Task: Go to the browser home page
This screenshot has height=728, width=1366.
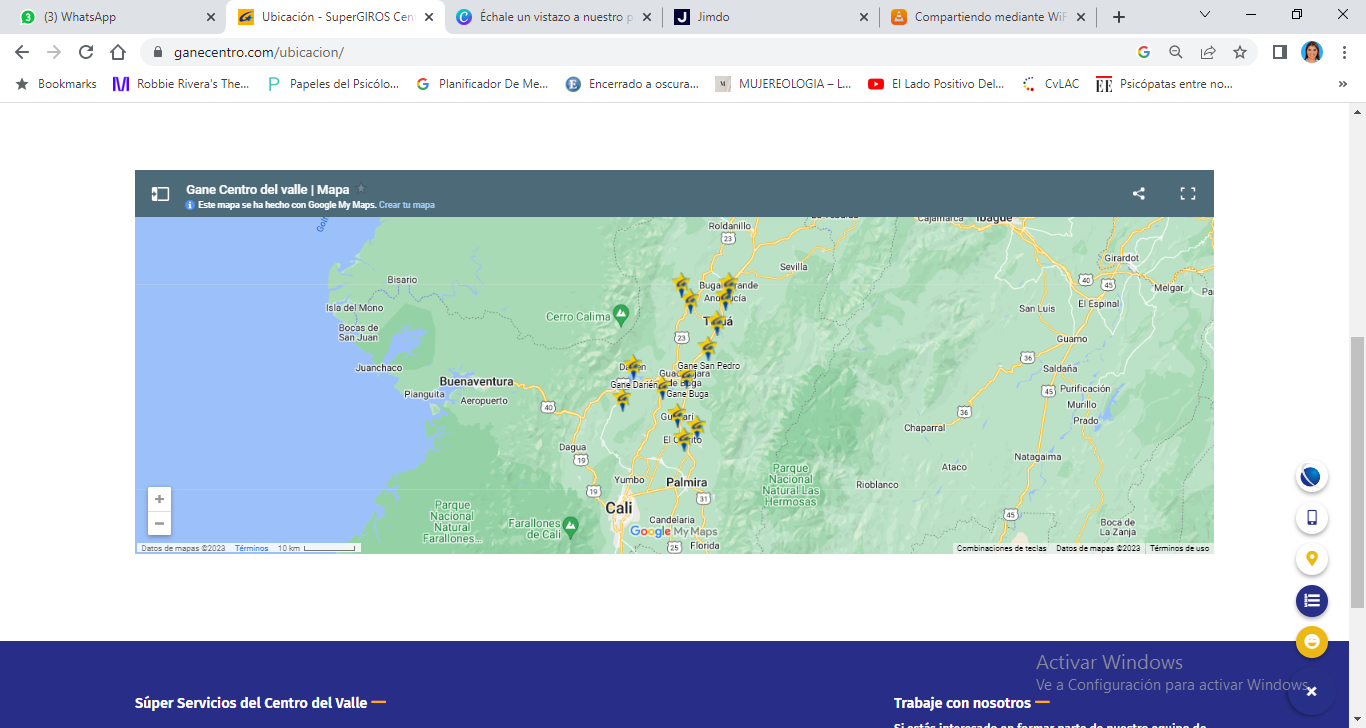Action: click(118, 52)
